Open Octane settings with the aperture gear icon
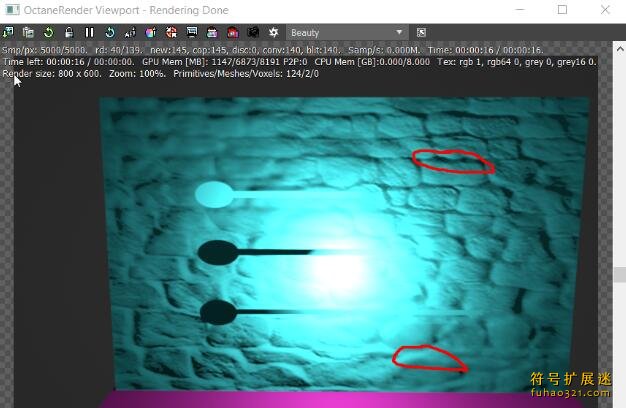 pos(273,32)
